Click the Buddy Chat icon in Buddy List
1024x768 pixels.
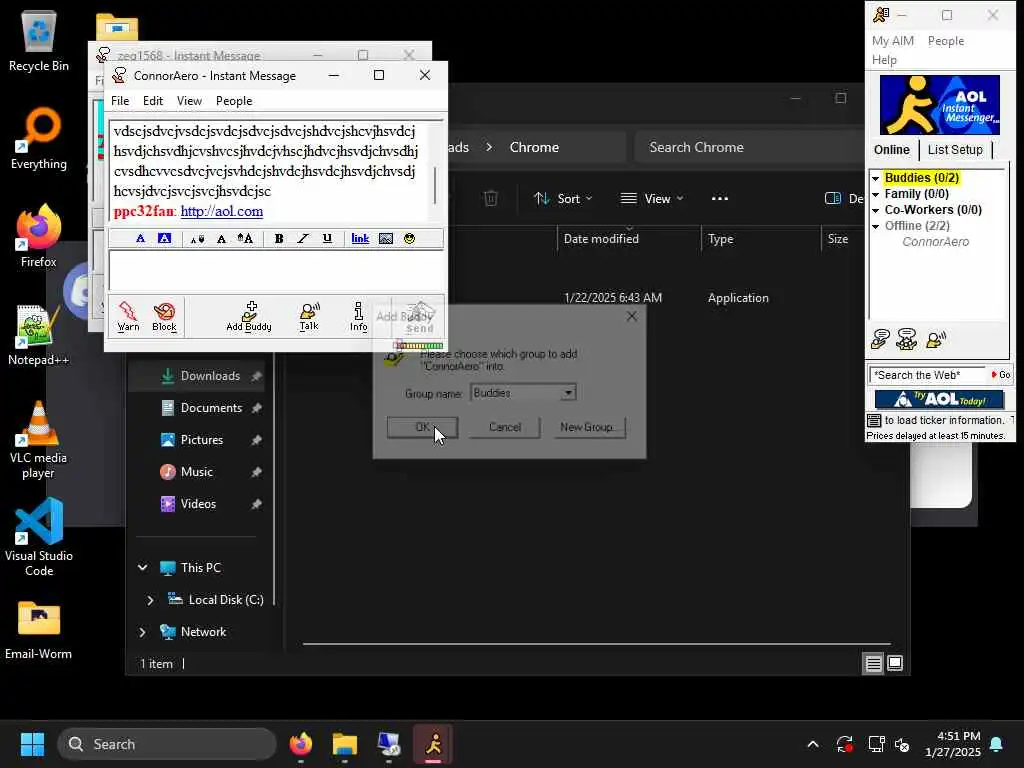(906, 339)
